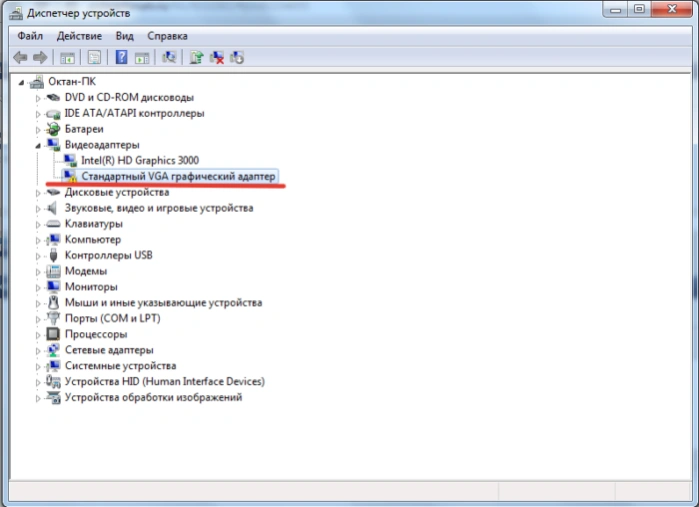Click the mouse icon for Мыши row

[53, 302]
